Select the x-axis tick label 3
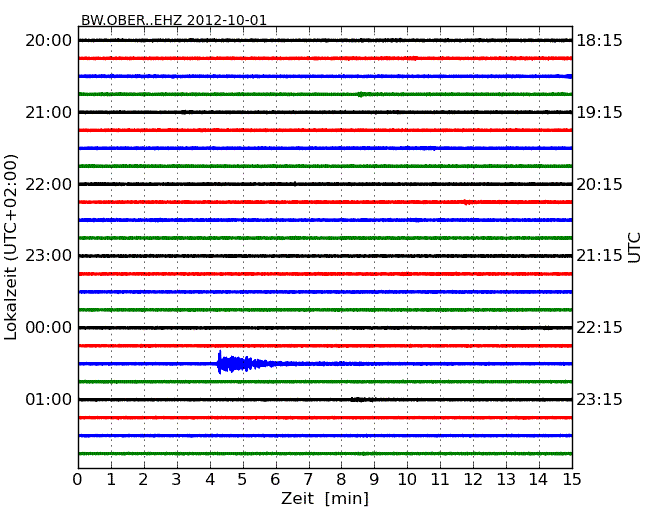The image size is (650, 520). pos(177,479)
